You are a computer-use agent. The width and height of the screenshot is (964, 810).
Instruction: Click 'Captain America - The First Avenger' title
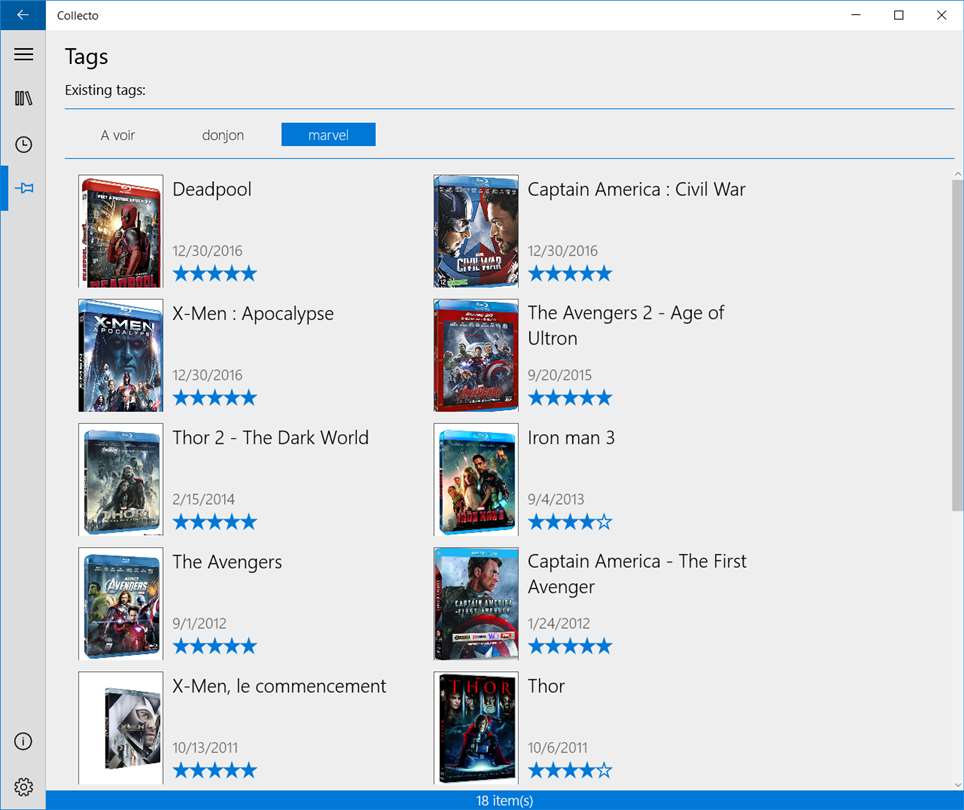click(x=637, y=574)
